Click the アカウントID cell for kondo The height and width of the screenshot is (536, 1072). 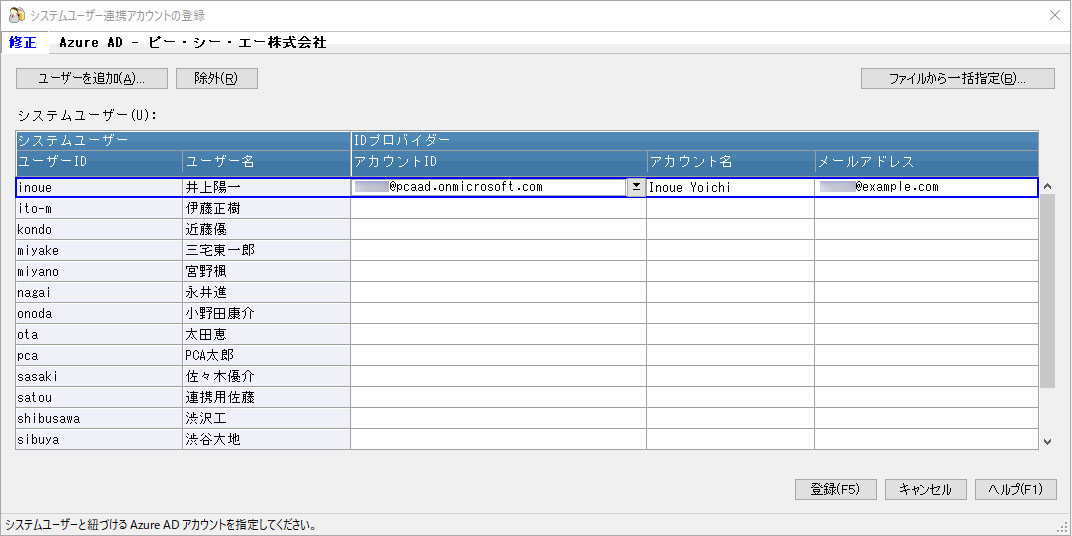pyautogui.click(x=498, y=229)
